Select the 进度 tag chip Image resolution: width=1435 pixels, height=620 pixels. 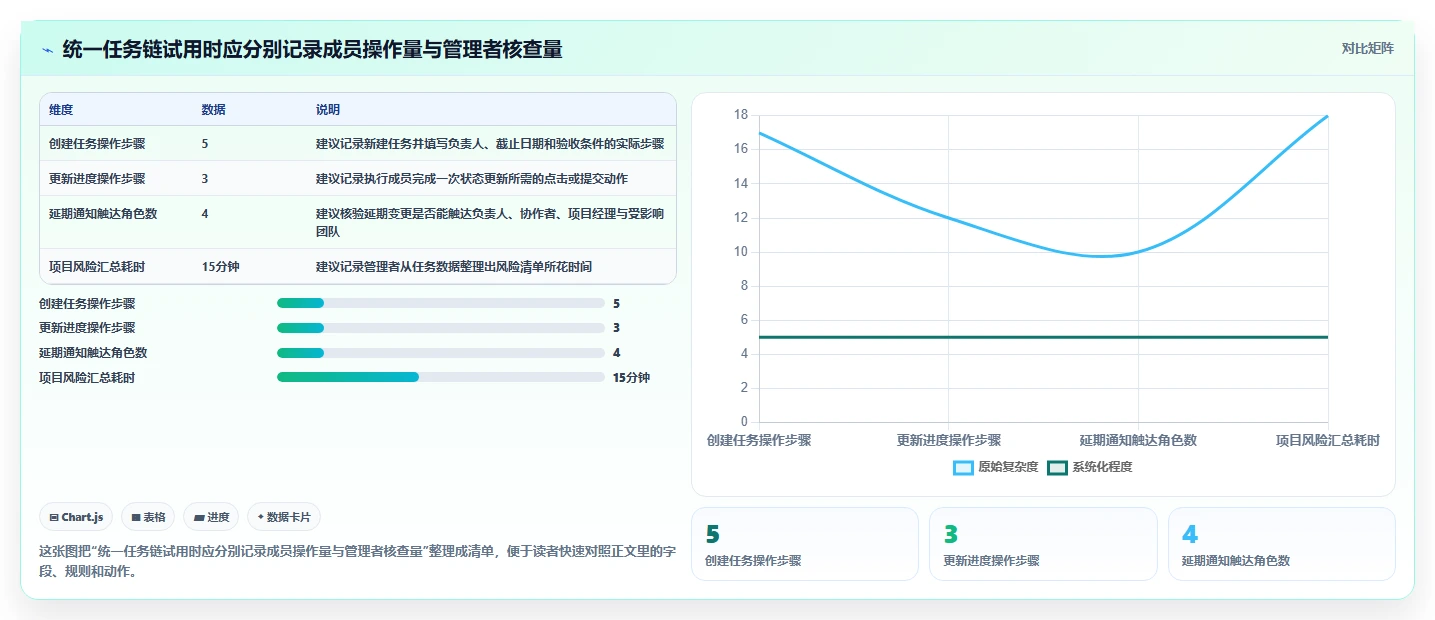click(211, 517)
